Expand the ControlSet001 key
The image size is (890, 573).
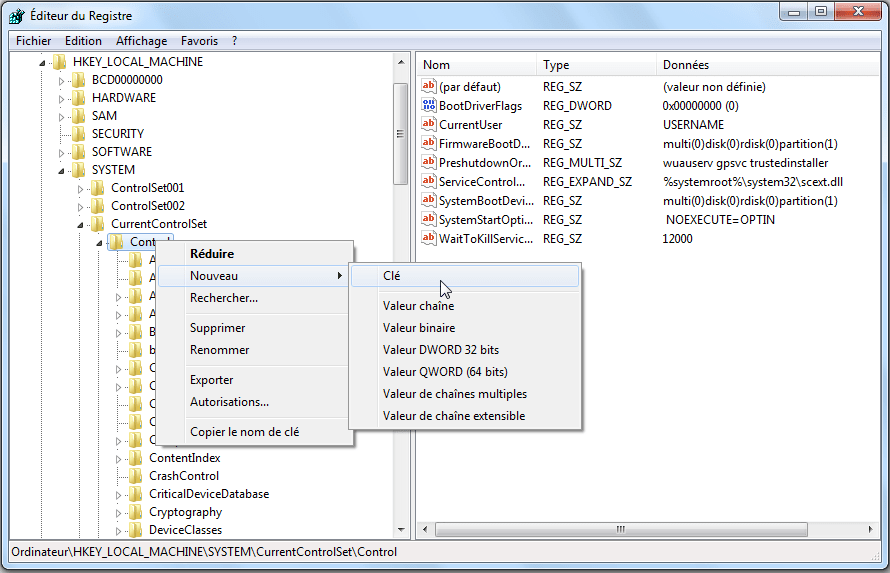[80, 189]
